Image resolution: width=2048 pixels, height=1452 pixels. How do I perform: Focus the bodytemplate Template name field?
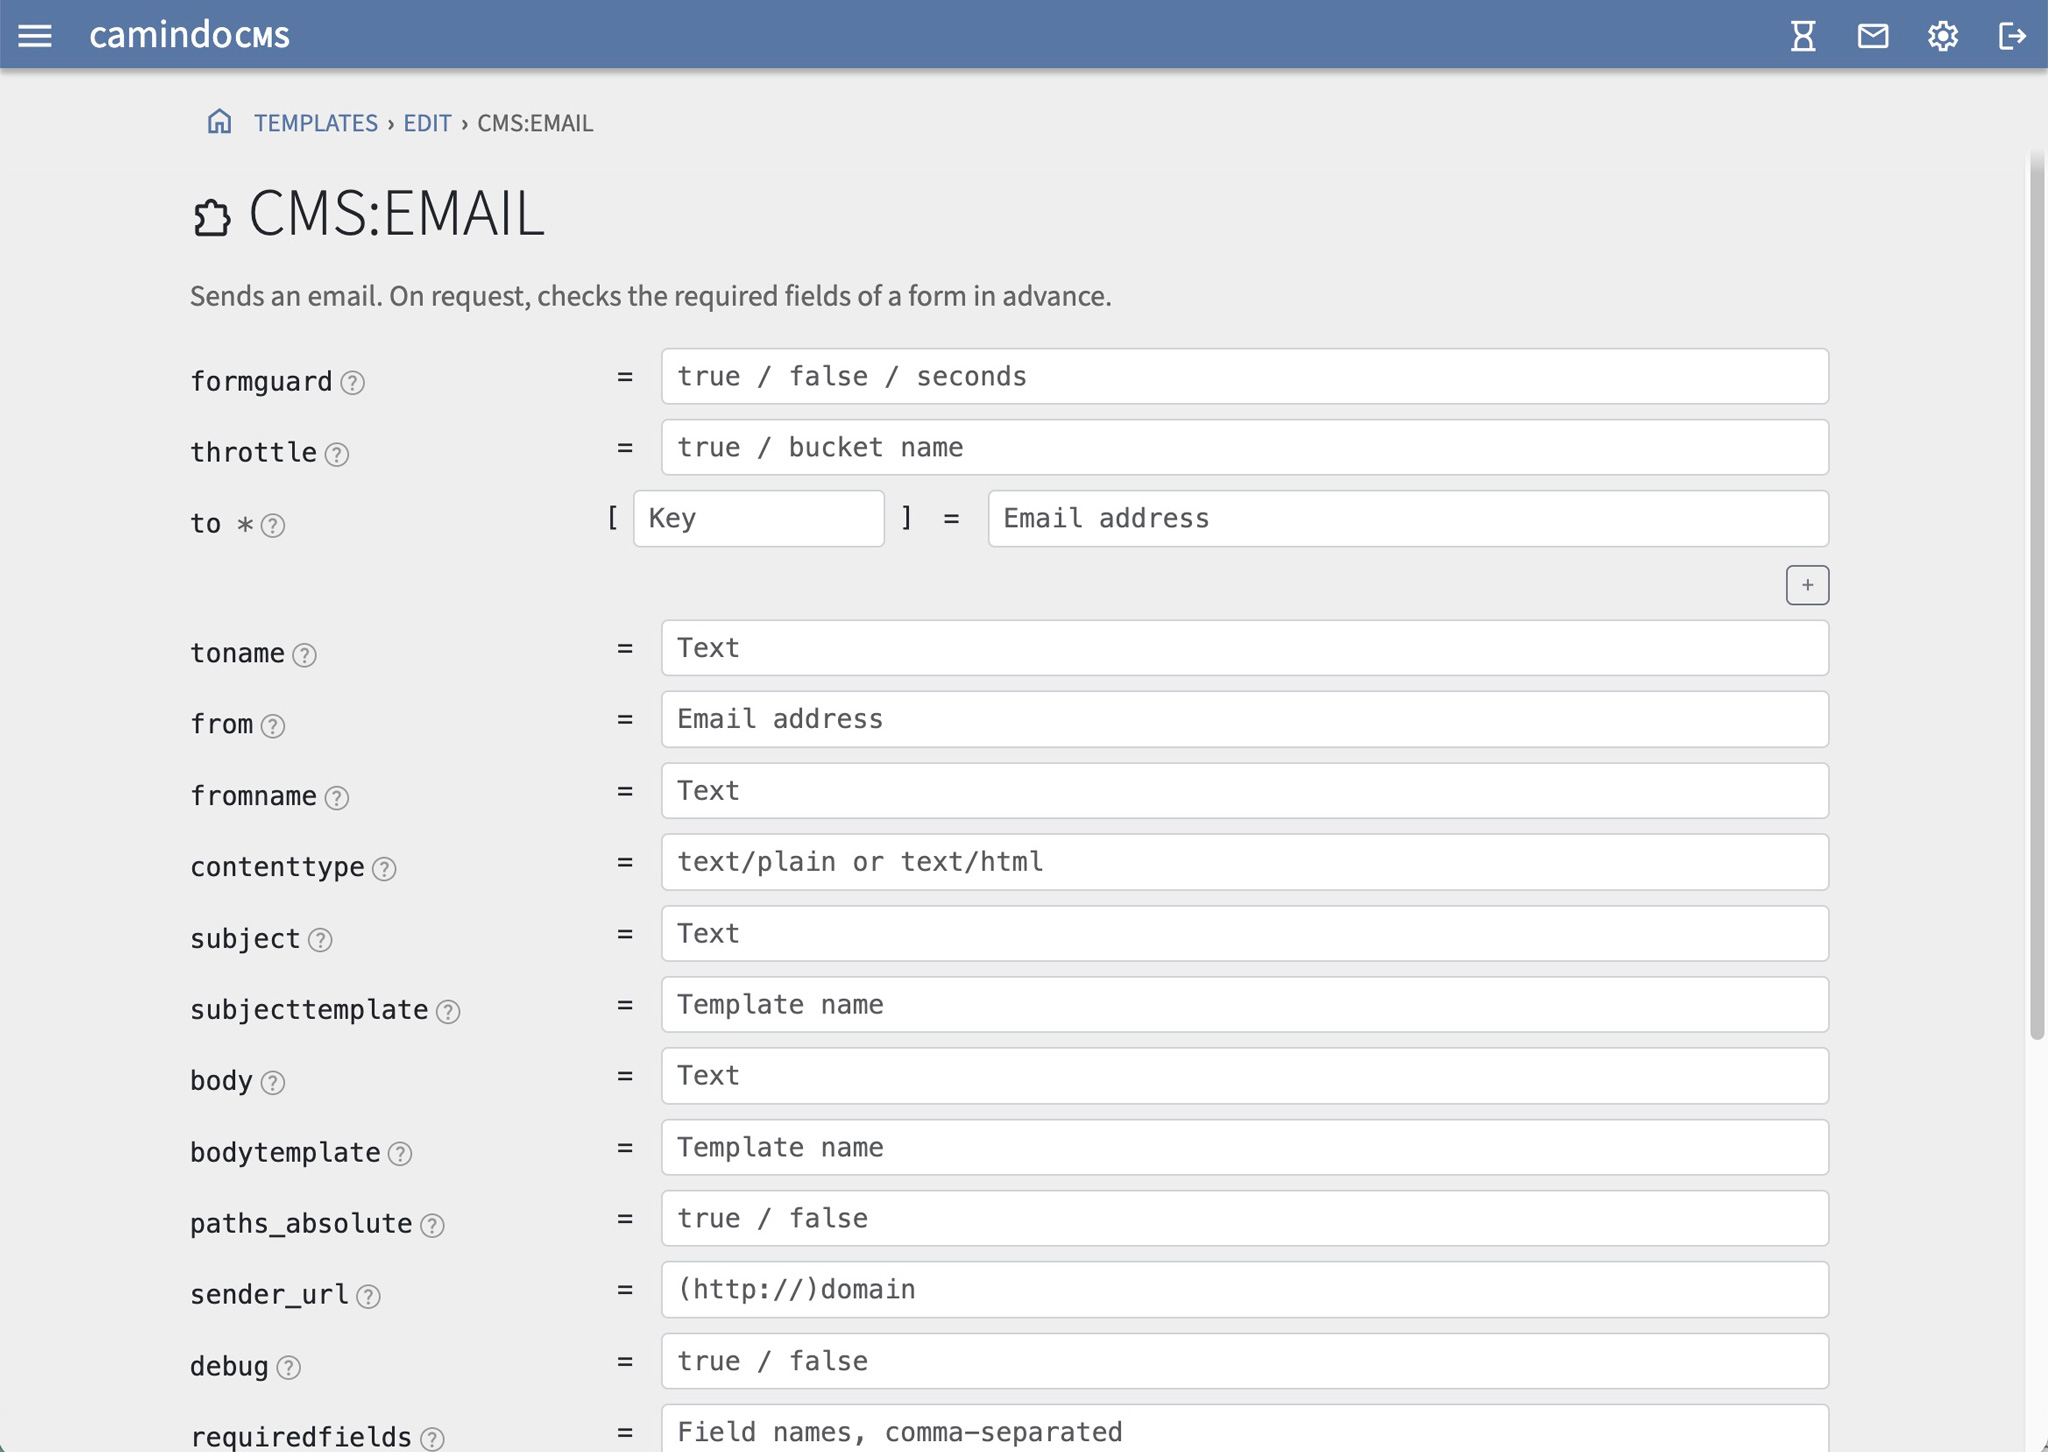pos(1245,1147)
